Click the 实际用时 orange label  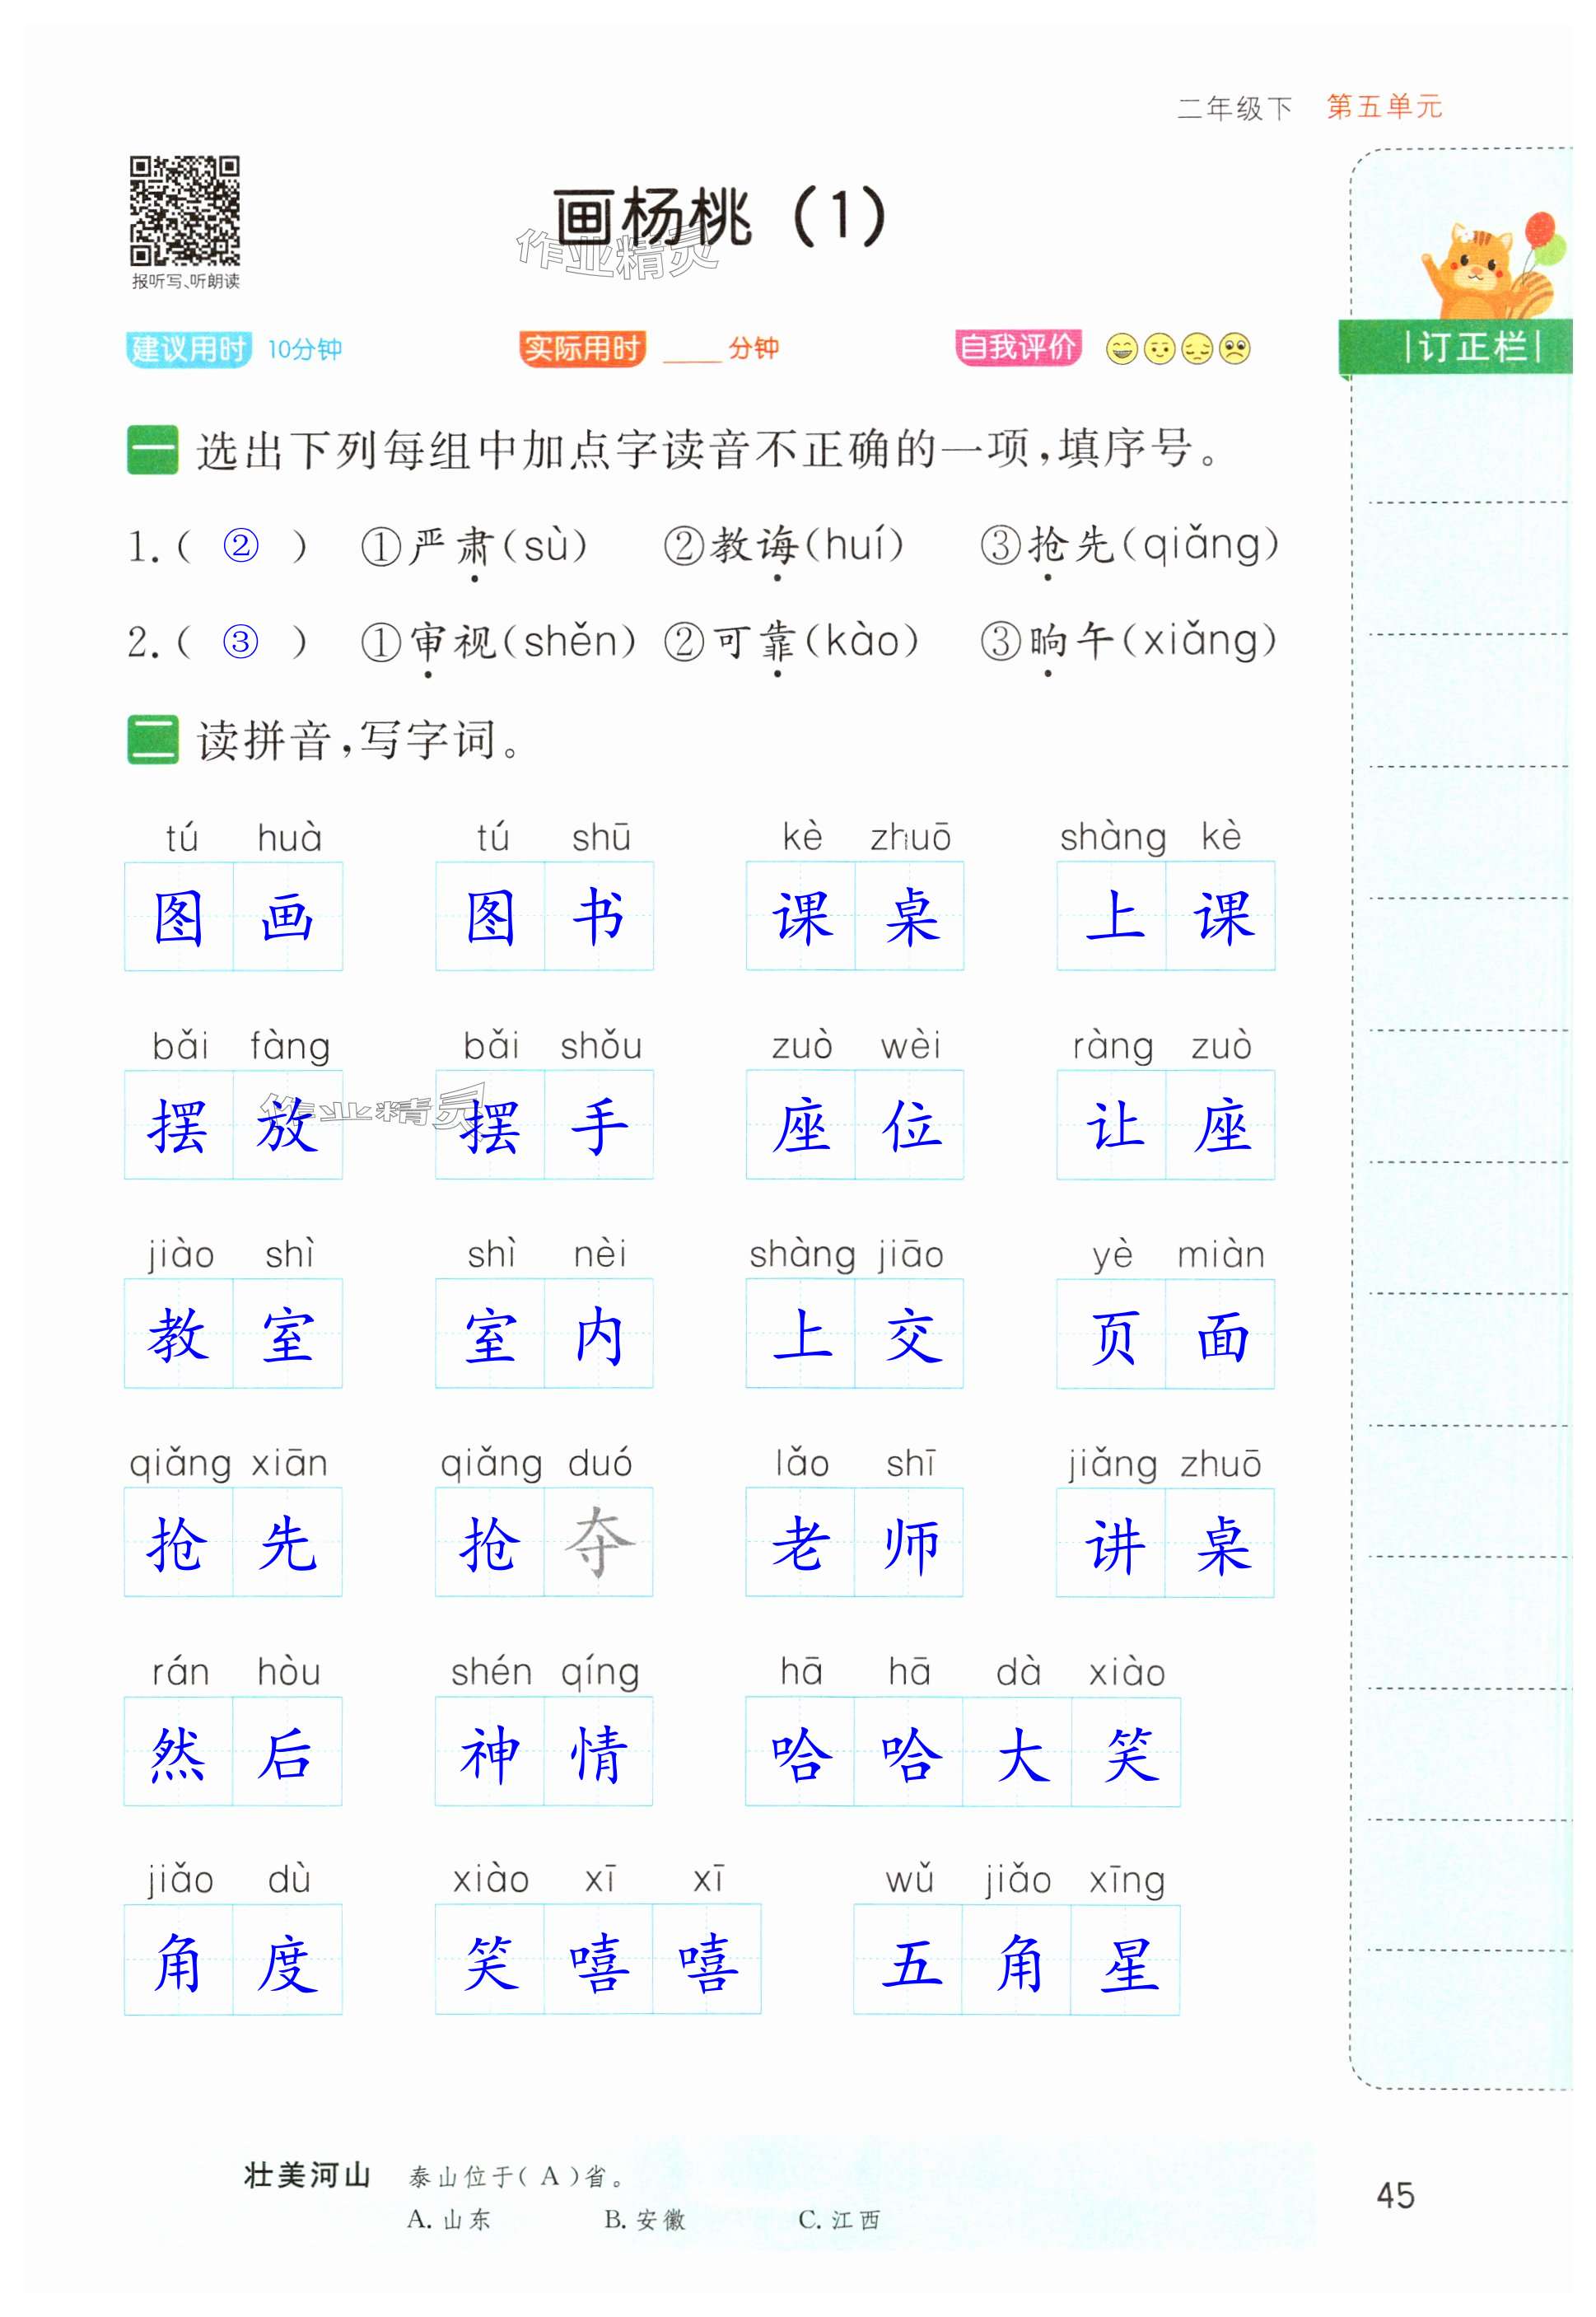[x=582, y=349]
